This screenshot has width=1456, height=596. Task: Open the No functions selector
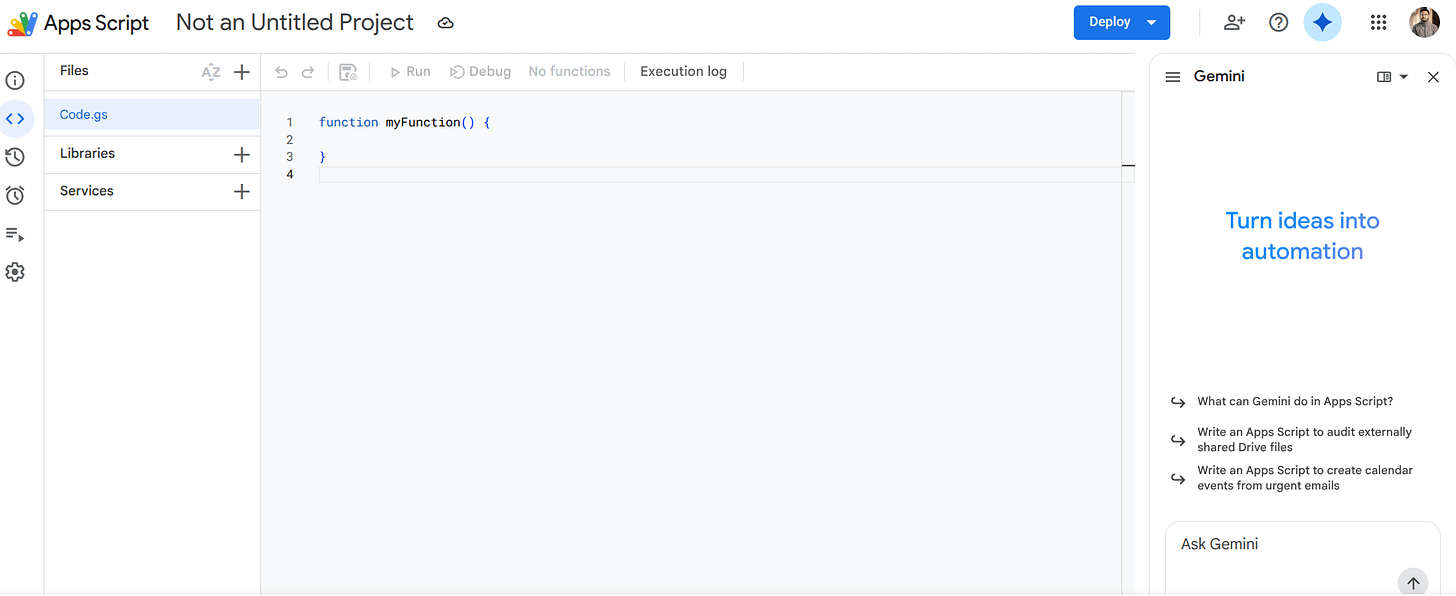pyautogui.click(x=569, y=72)
